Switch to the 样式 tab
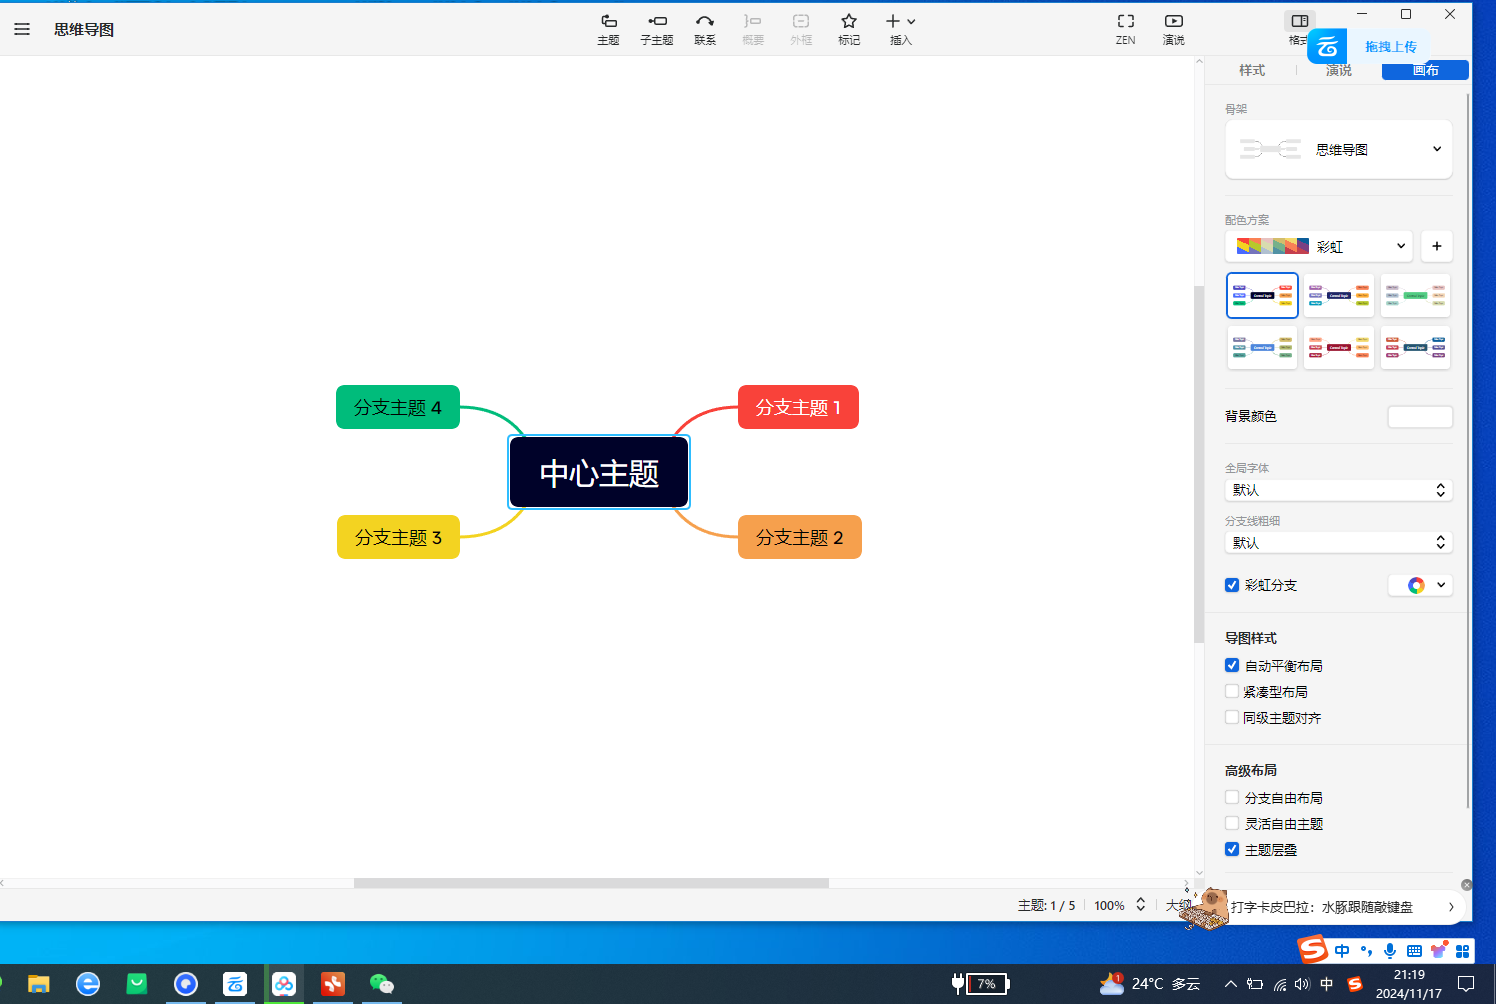This screenshot has height=1004, width=1496. coord(1251,70)
